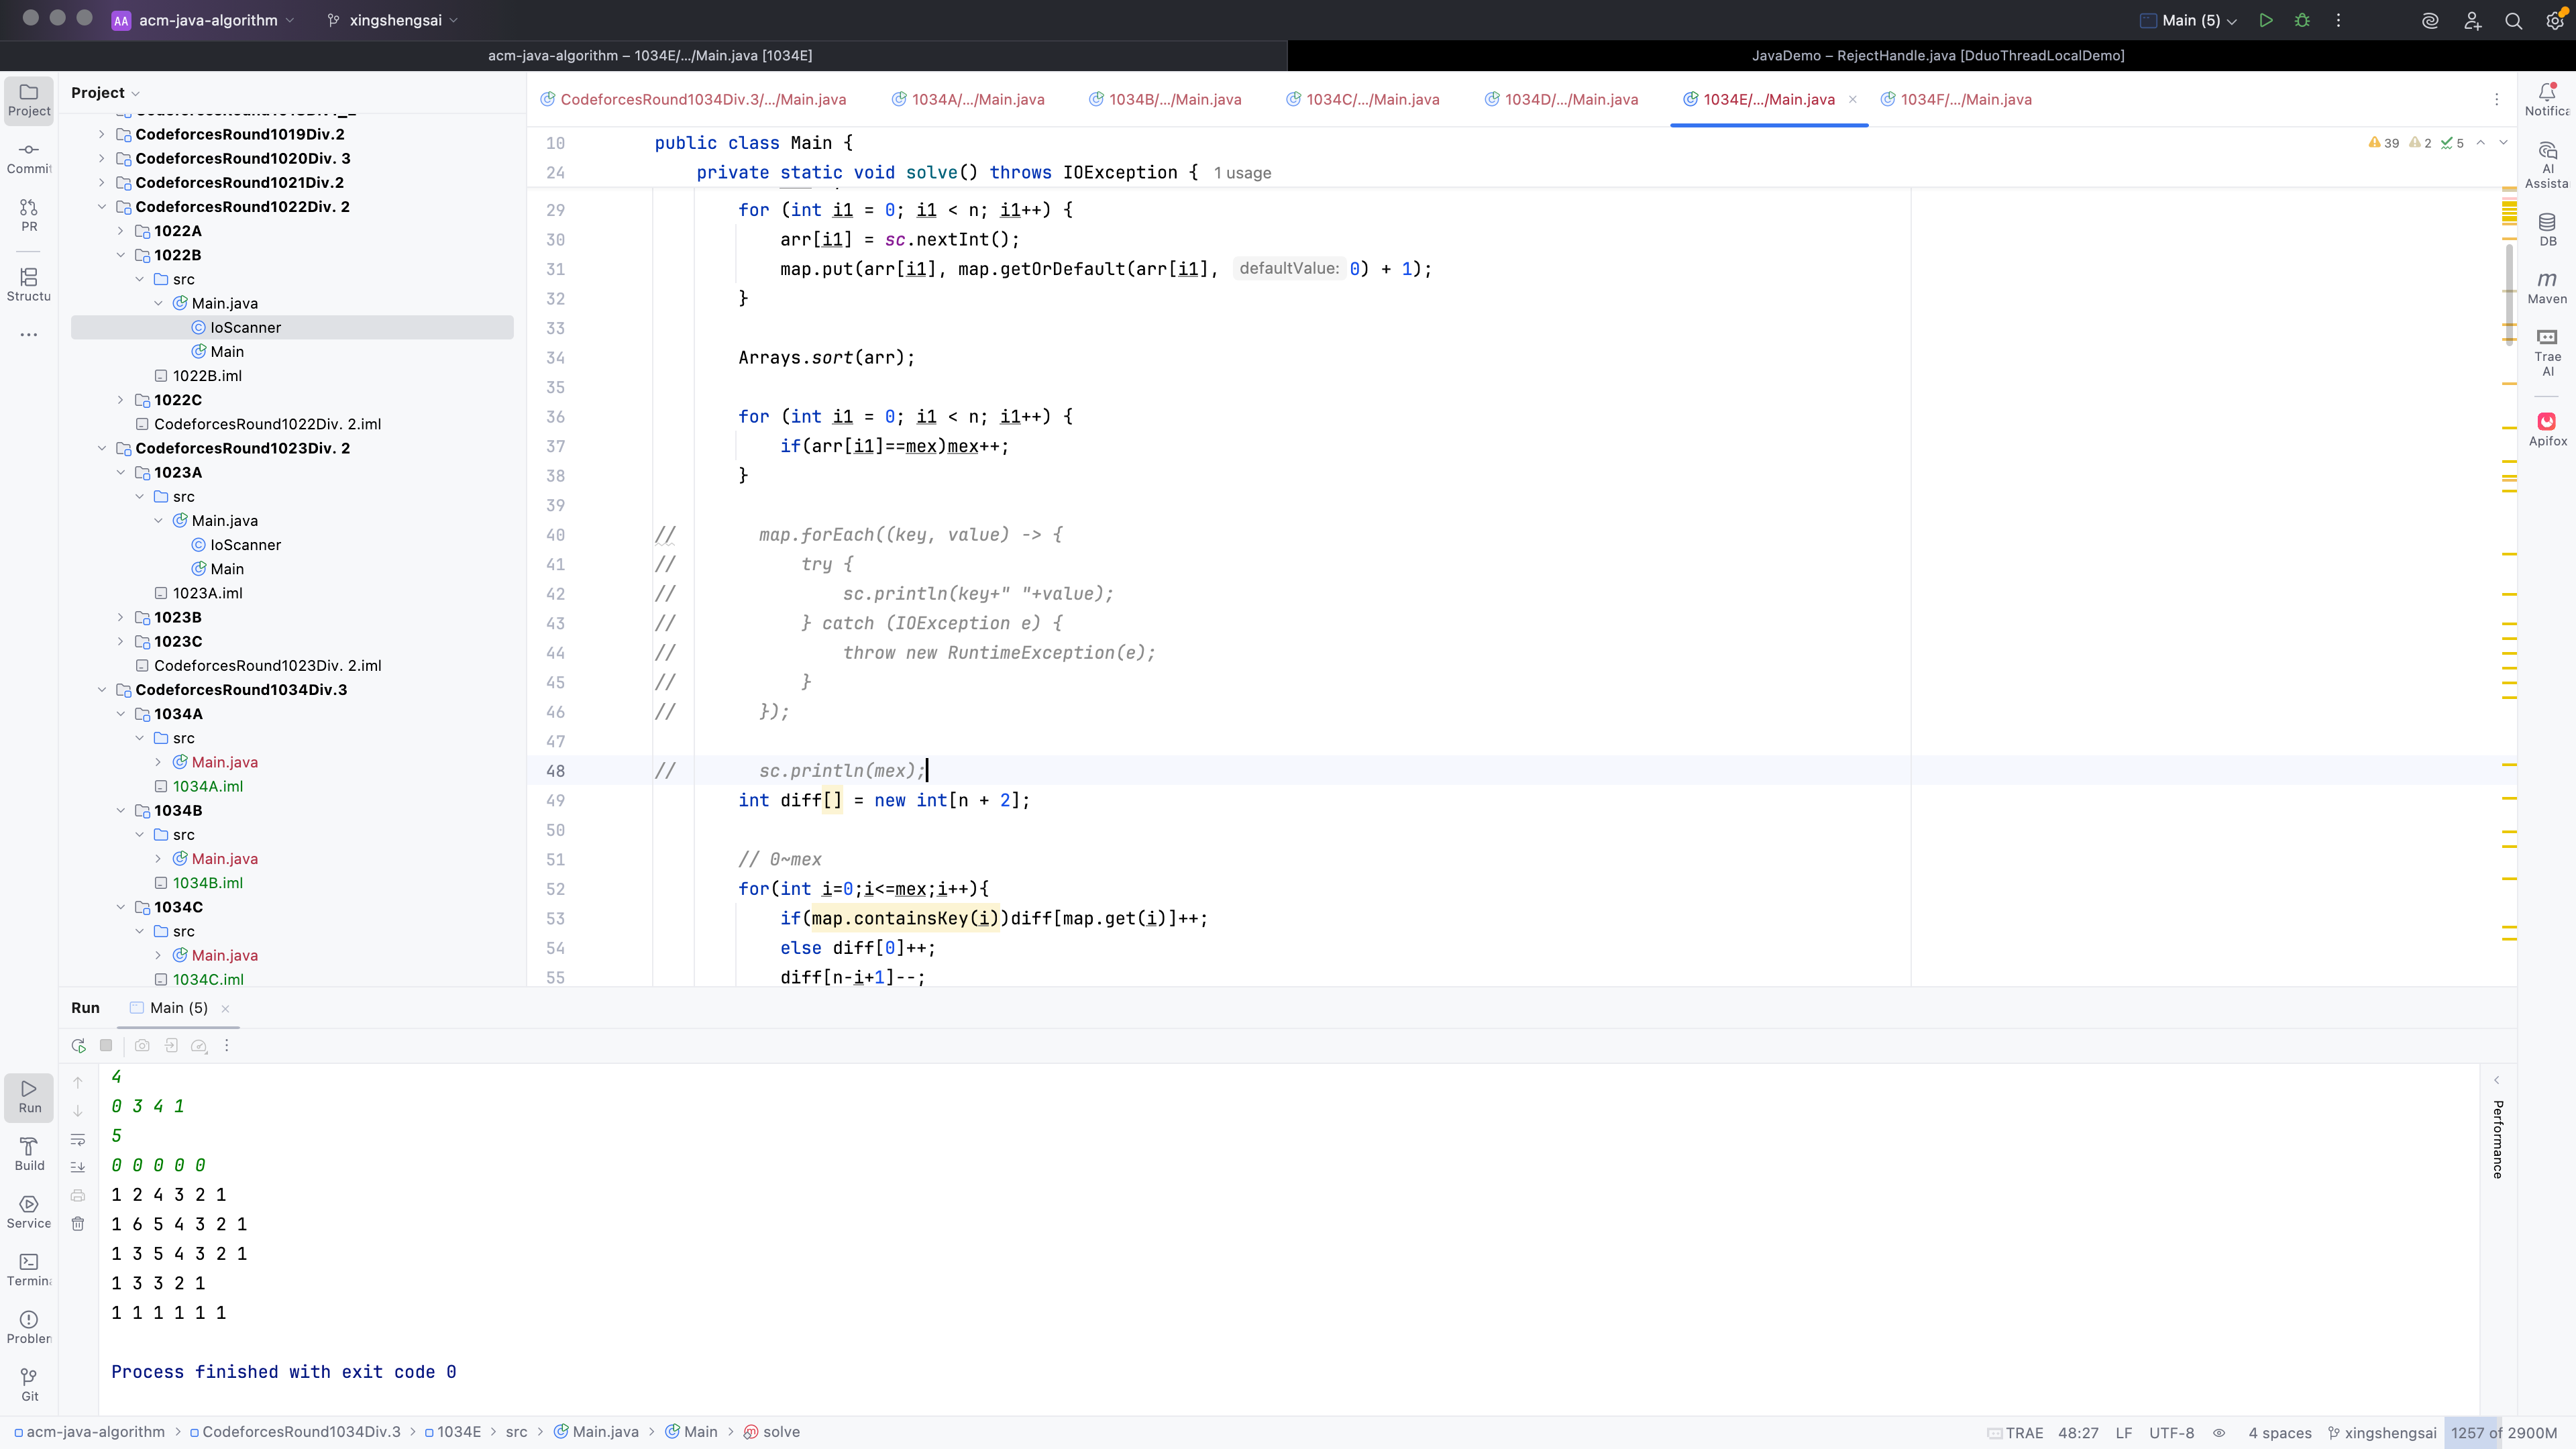Open the Commit tool window
Image resolution: width=2576 pixels, height=1449 pixels.
29,157
